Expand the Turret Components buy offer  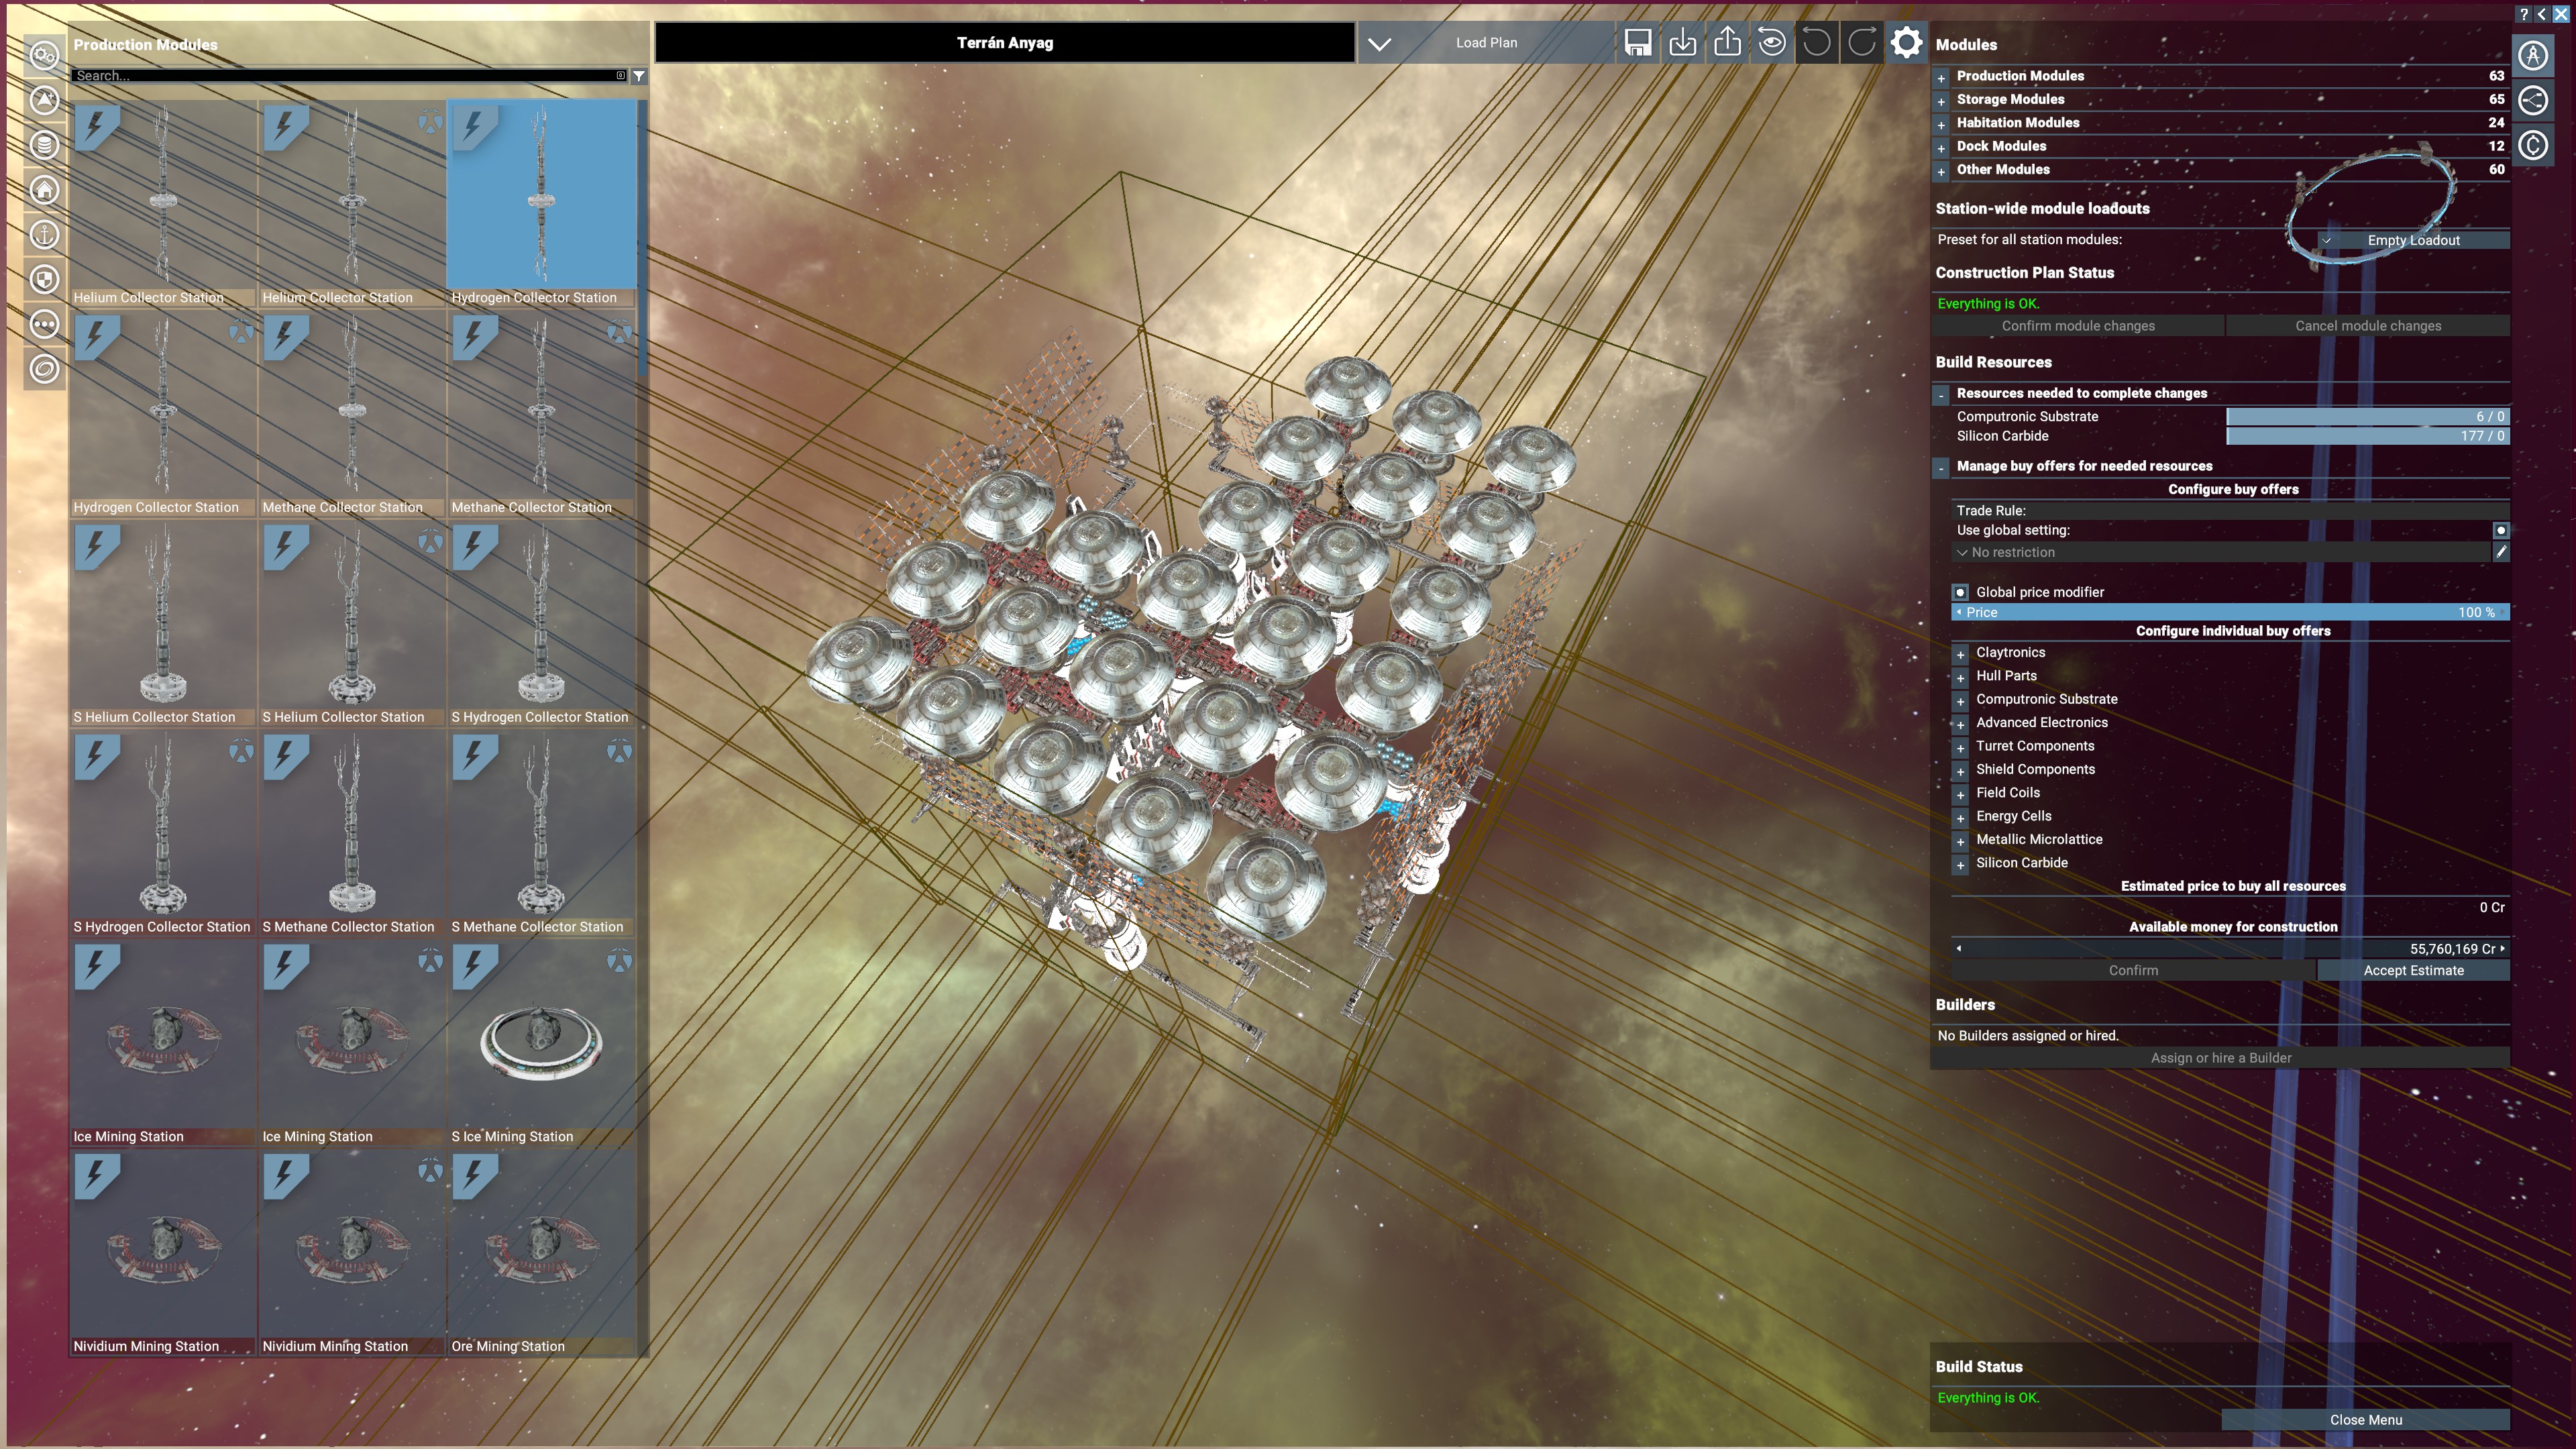coord(1961,747)
